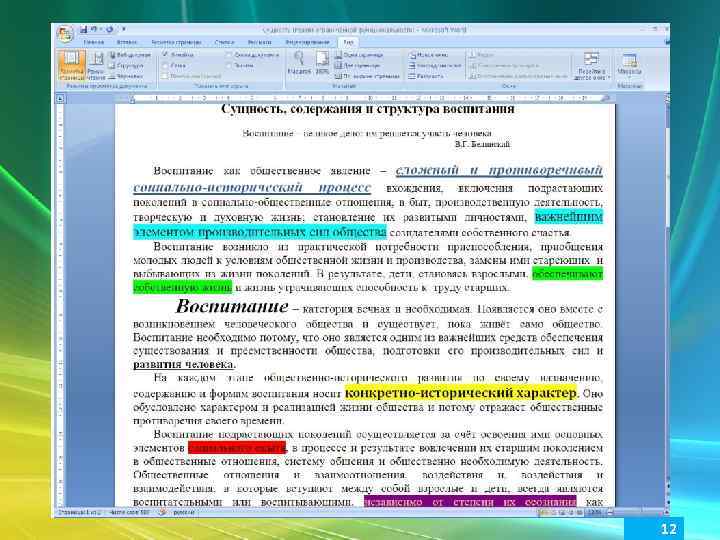720x540 pixels.
Task: Open the Вставка ribbon tab
Action: pyautogui.click(x=126, y=42)
